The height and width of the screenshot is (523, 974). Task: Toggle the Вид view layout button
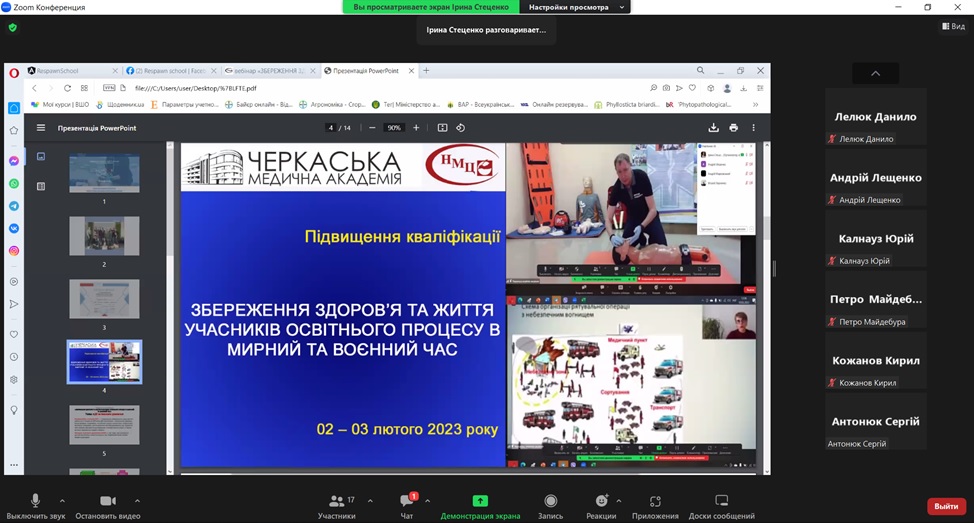[952, 27]
